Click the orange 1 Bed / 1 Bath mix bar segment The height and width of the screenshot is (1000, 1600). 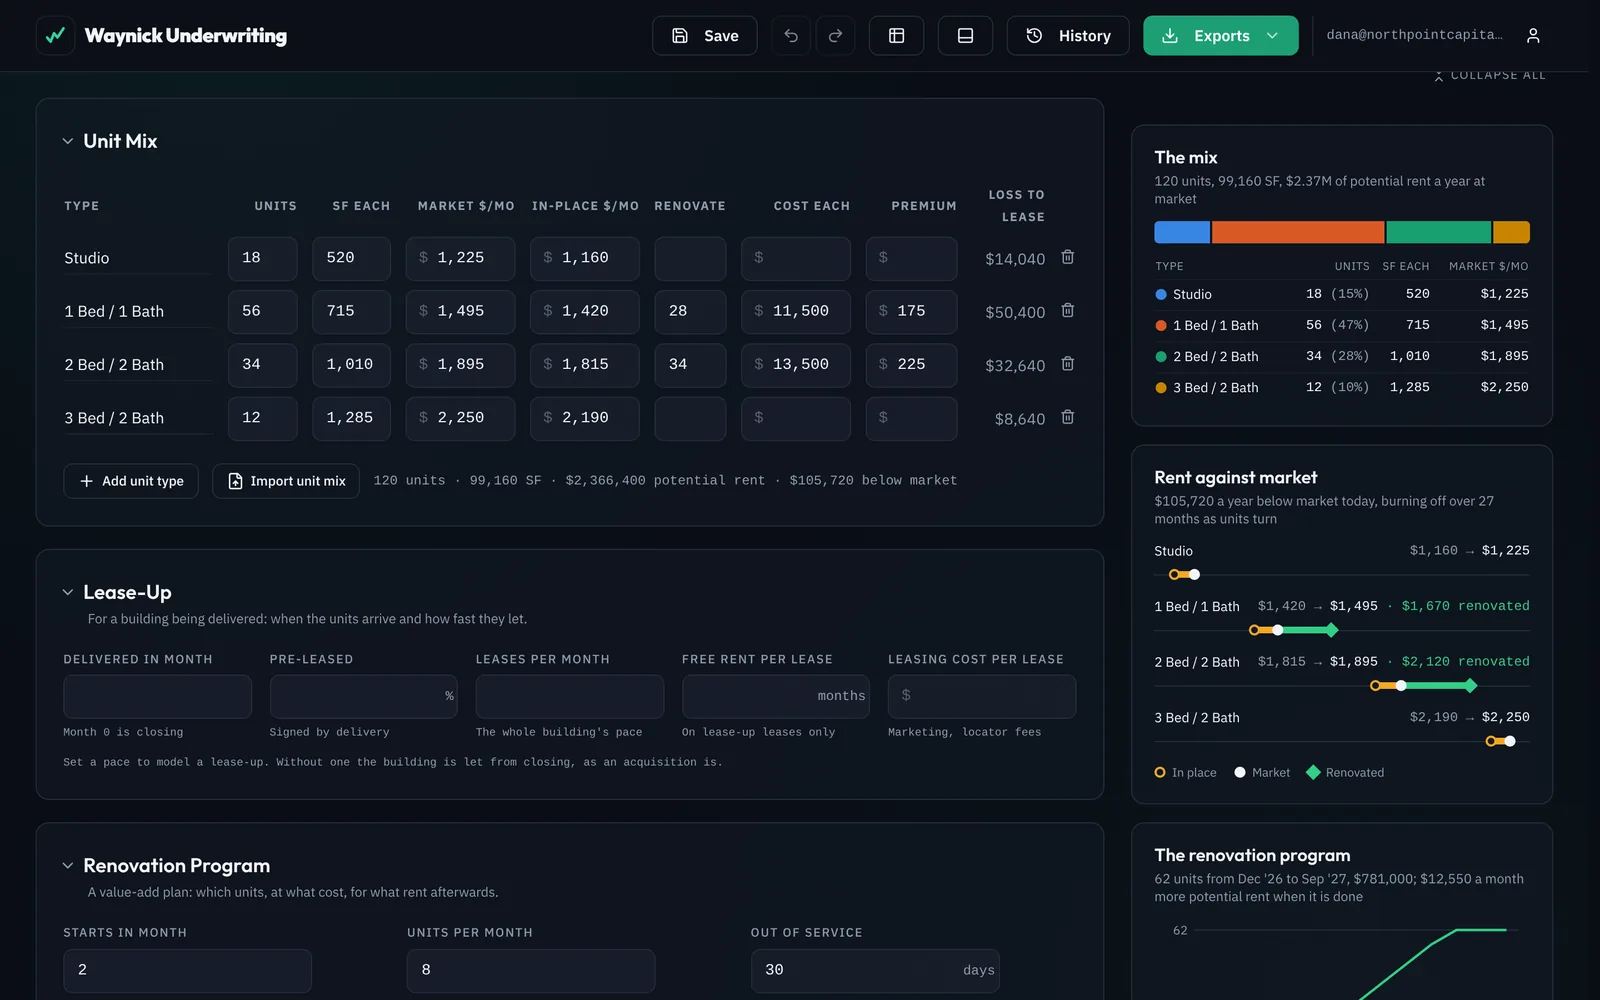(x=1298, y=232)
